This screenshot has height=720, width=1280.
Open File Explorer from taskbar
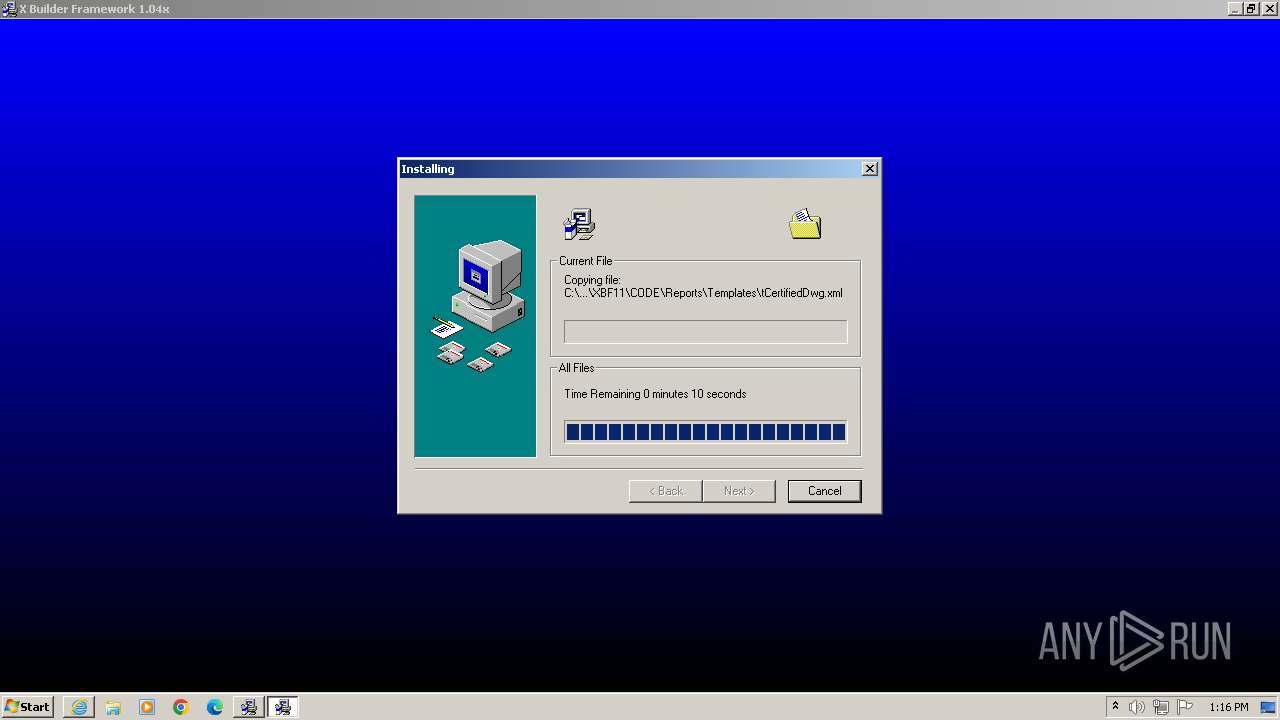coord(113,707)
